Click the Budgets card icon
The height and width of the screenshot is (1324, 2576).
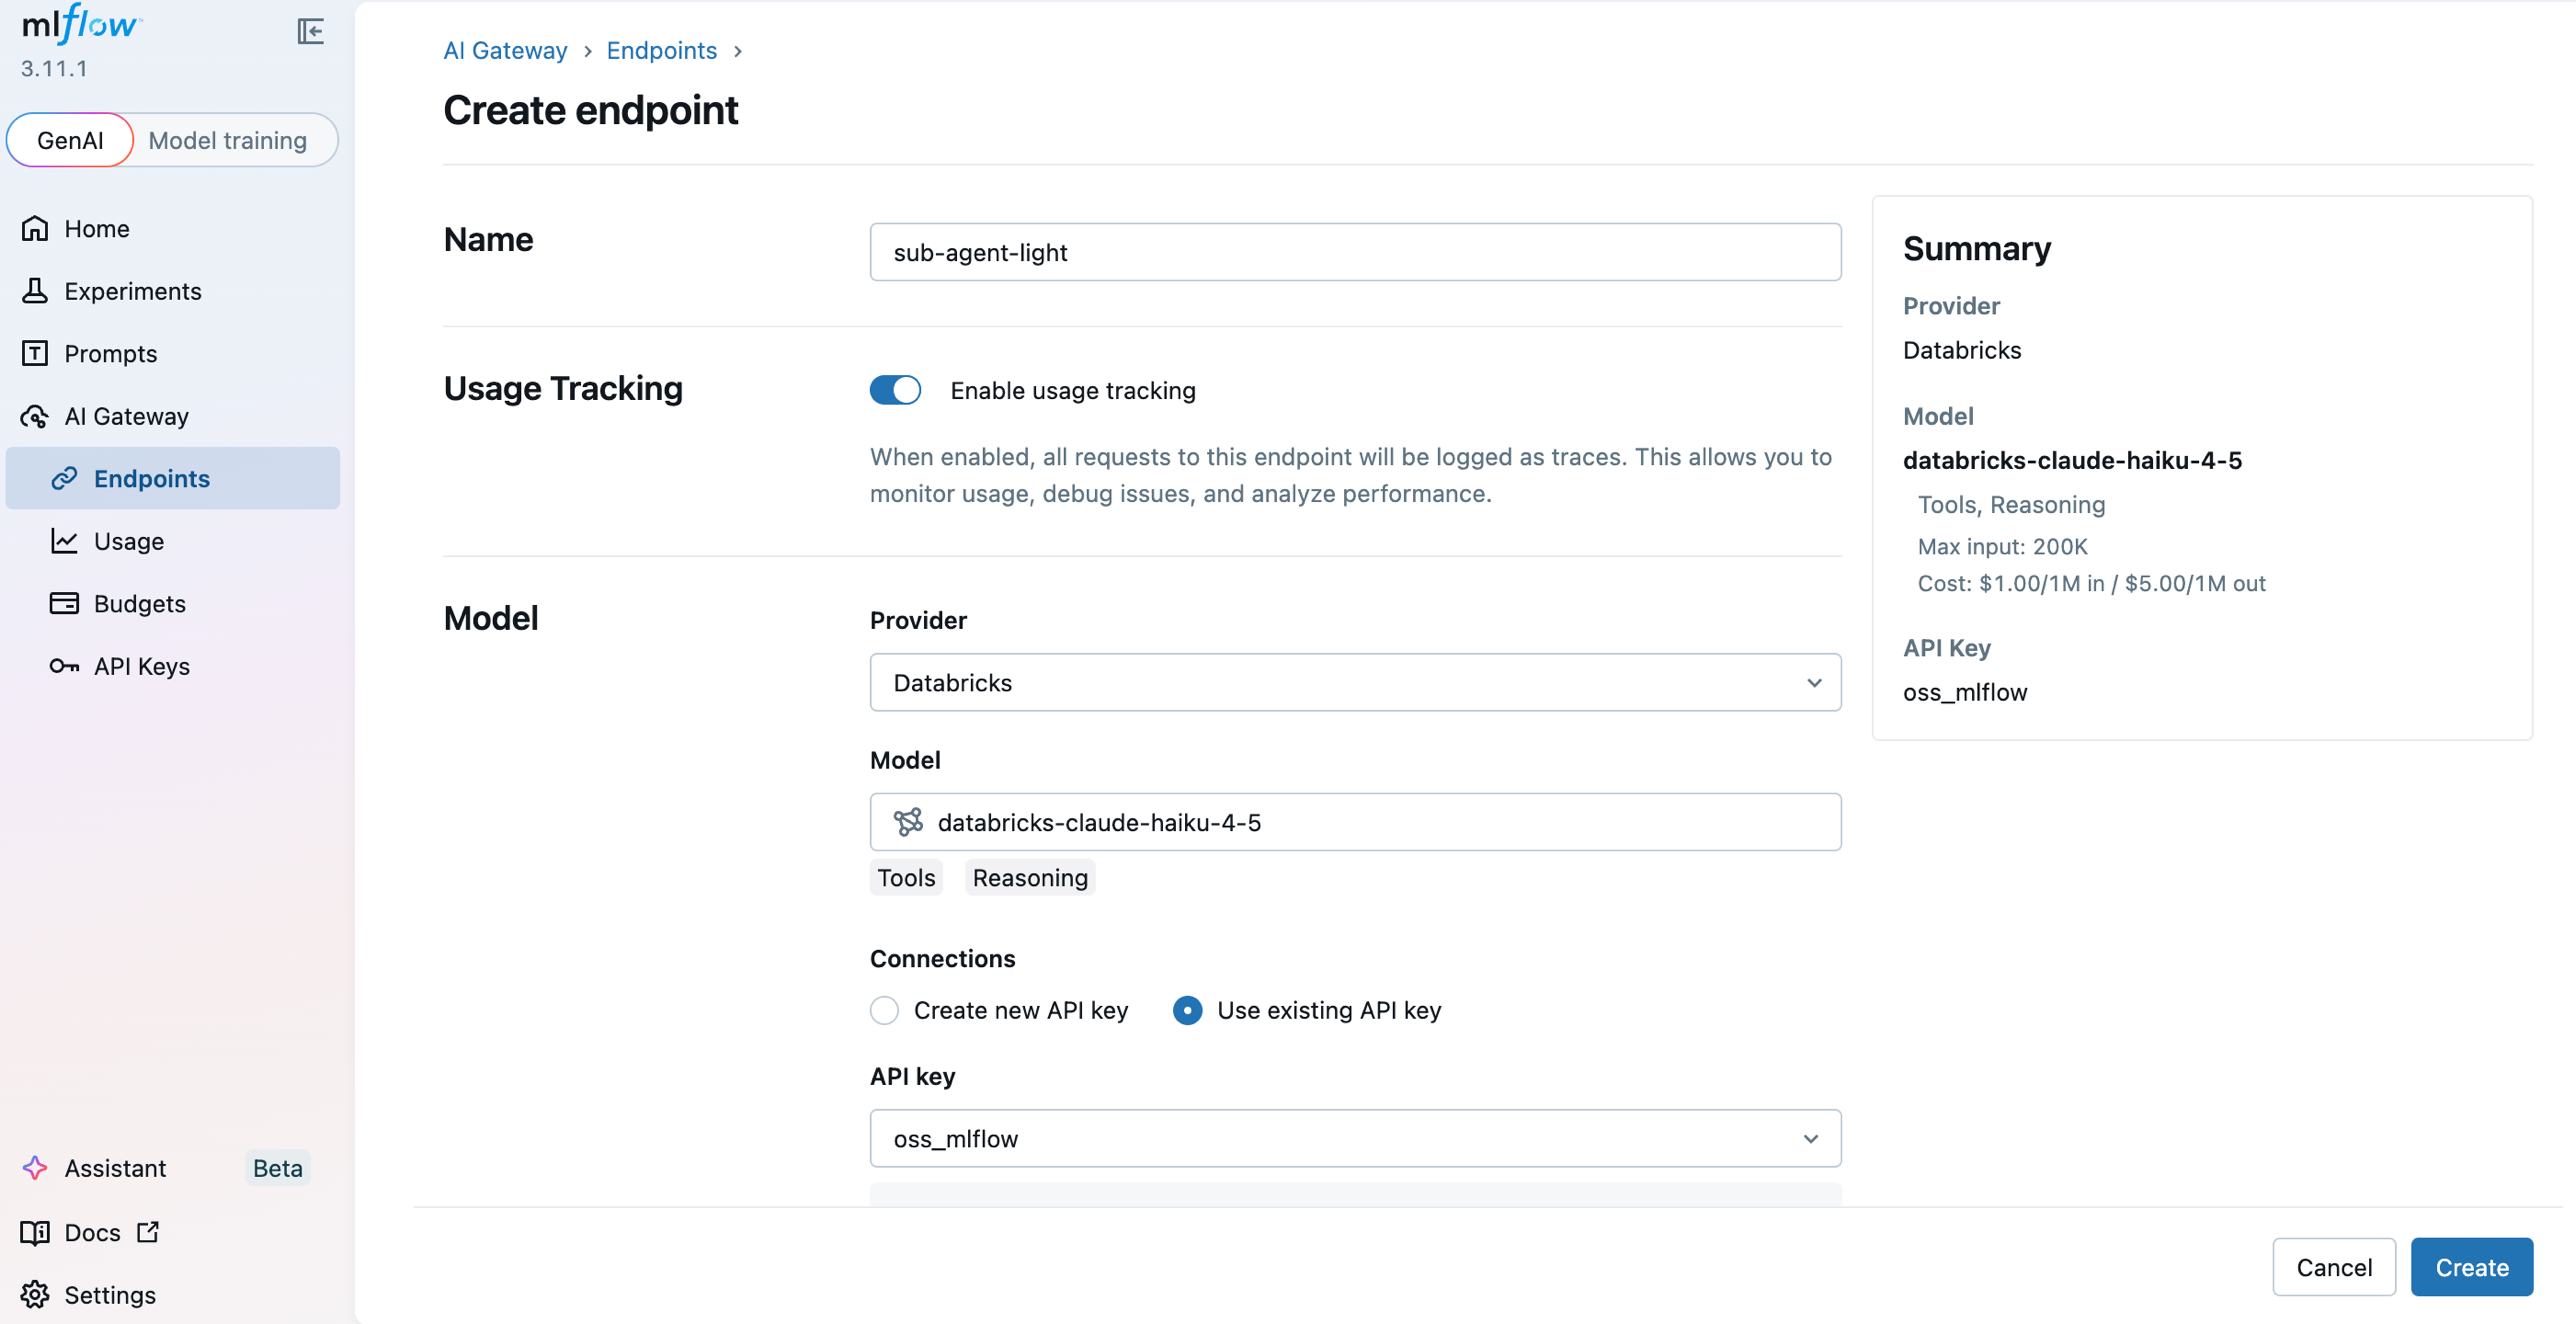[64, 603]
